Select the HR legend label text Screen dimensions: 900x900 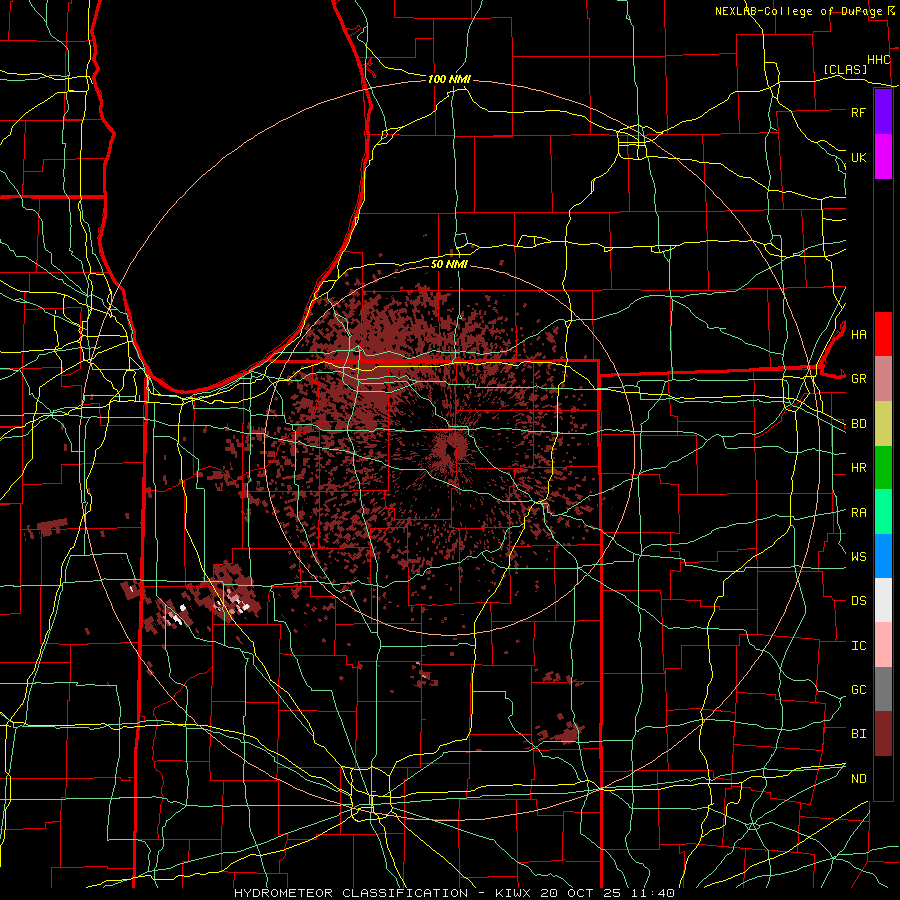click(x=858, y=468)
